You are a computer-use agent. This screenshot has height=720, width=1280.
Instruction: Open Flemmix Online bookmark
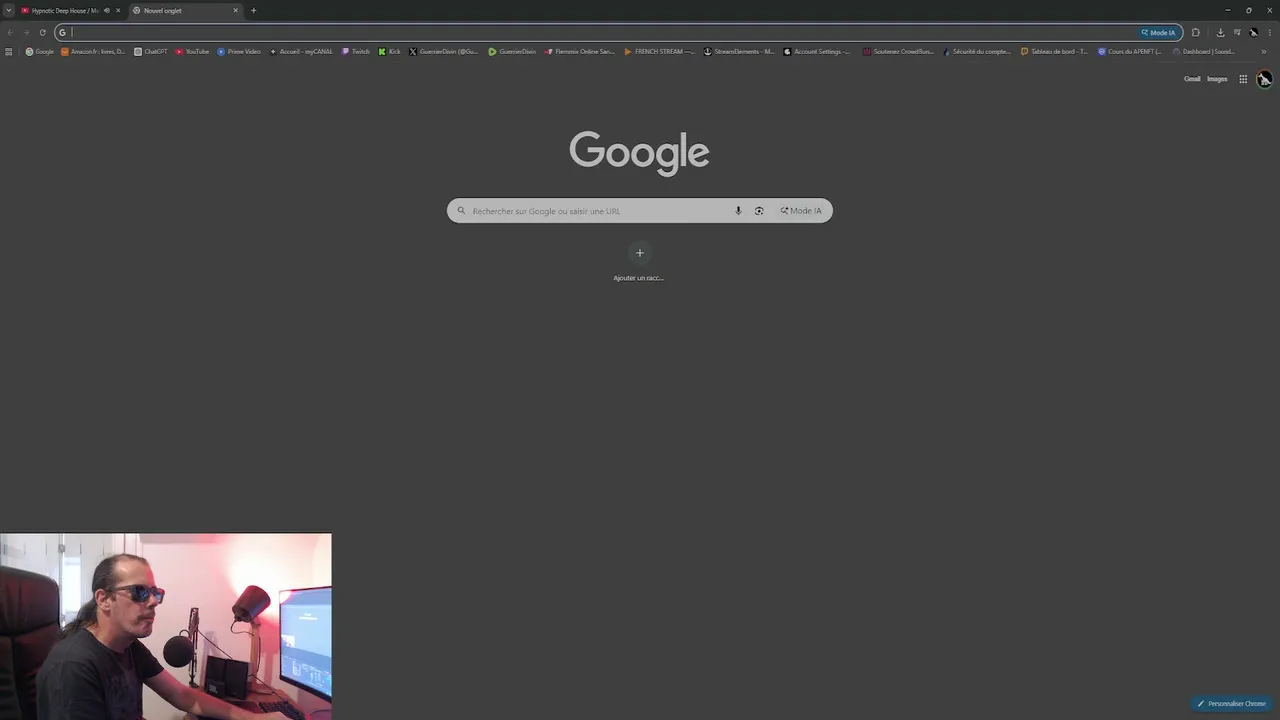pyautogui.click(x=580, y=51)
